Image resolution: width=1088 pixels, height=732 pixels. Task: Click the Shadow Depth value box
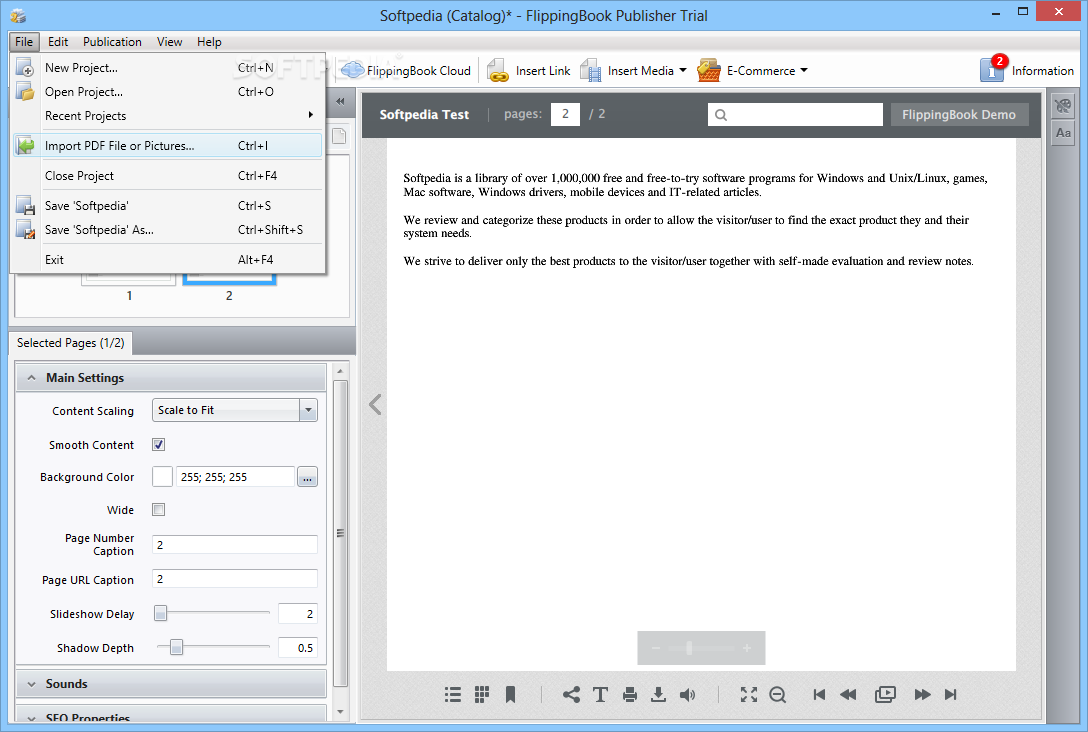298,647
